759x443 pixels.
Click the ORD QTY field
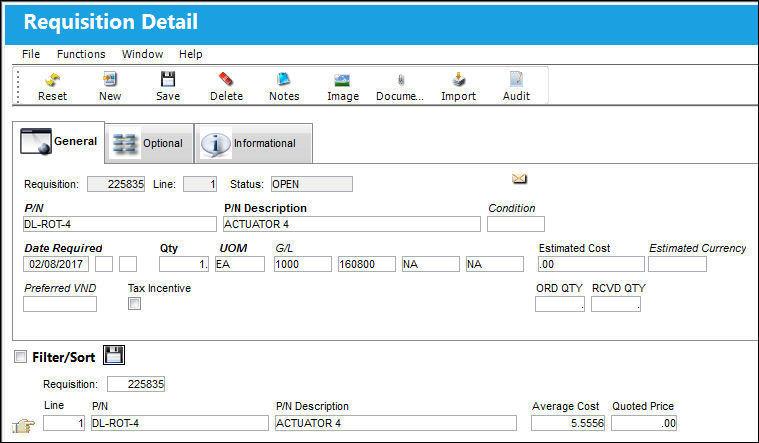(560, 304)
